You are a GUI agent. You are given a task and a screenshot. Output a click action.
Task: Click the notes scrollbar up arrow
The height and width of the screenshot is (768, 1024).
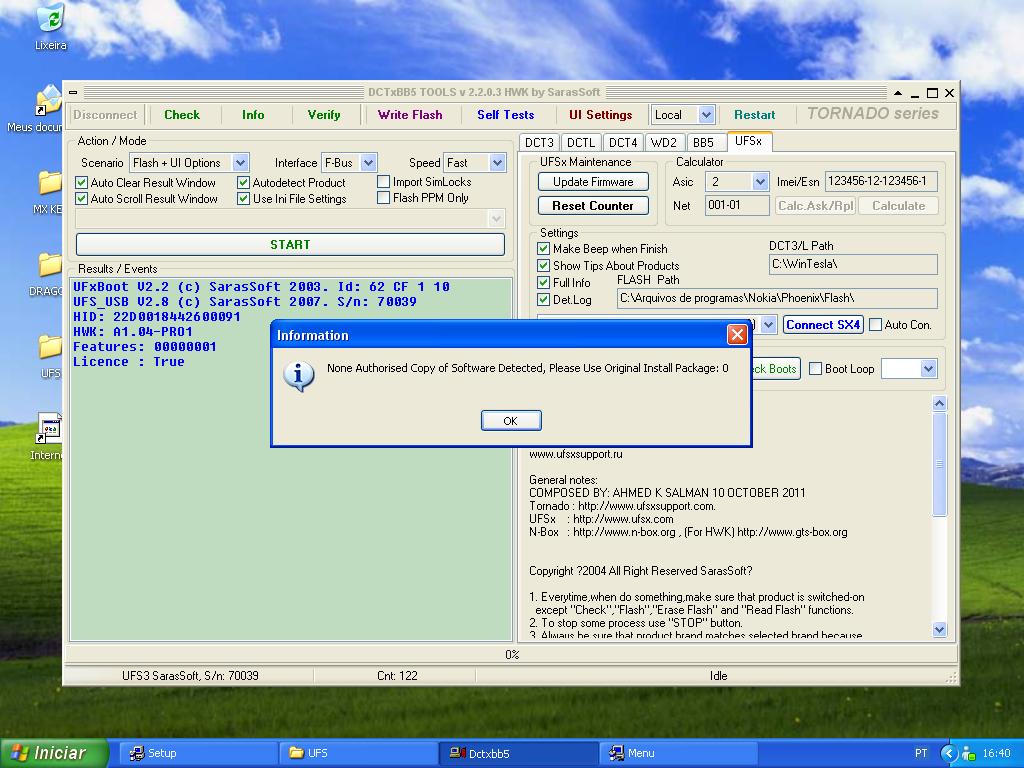[939, 403]
